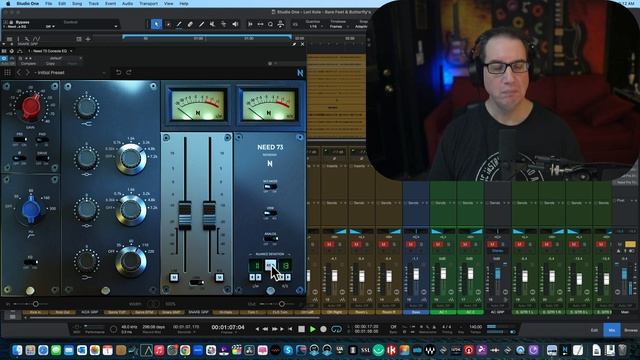Open the File menu
The height and width of the screenshot is (360, 640).
click(x=48, y=3)
